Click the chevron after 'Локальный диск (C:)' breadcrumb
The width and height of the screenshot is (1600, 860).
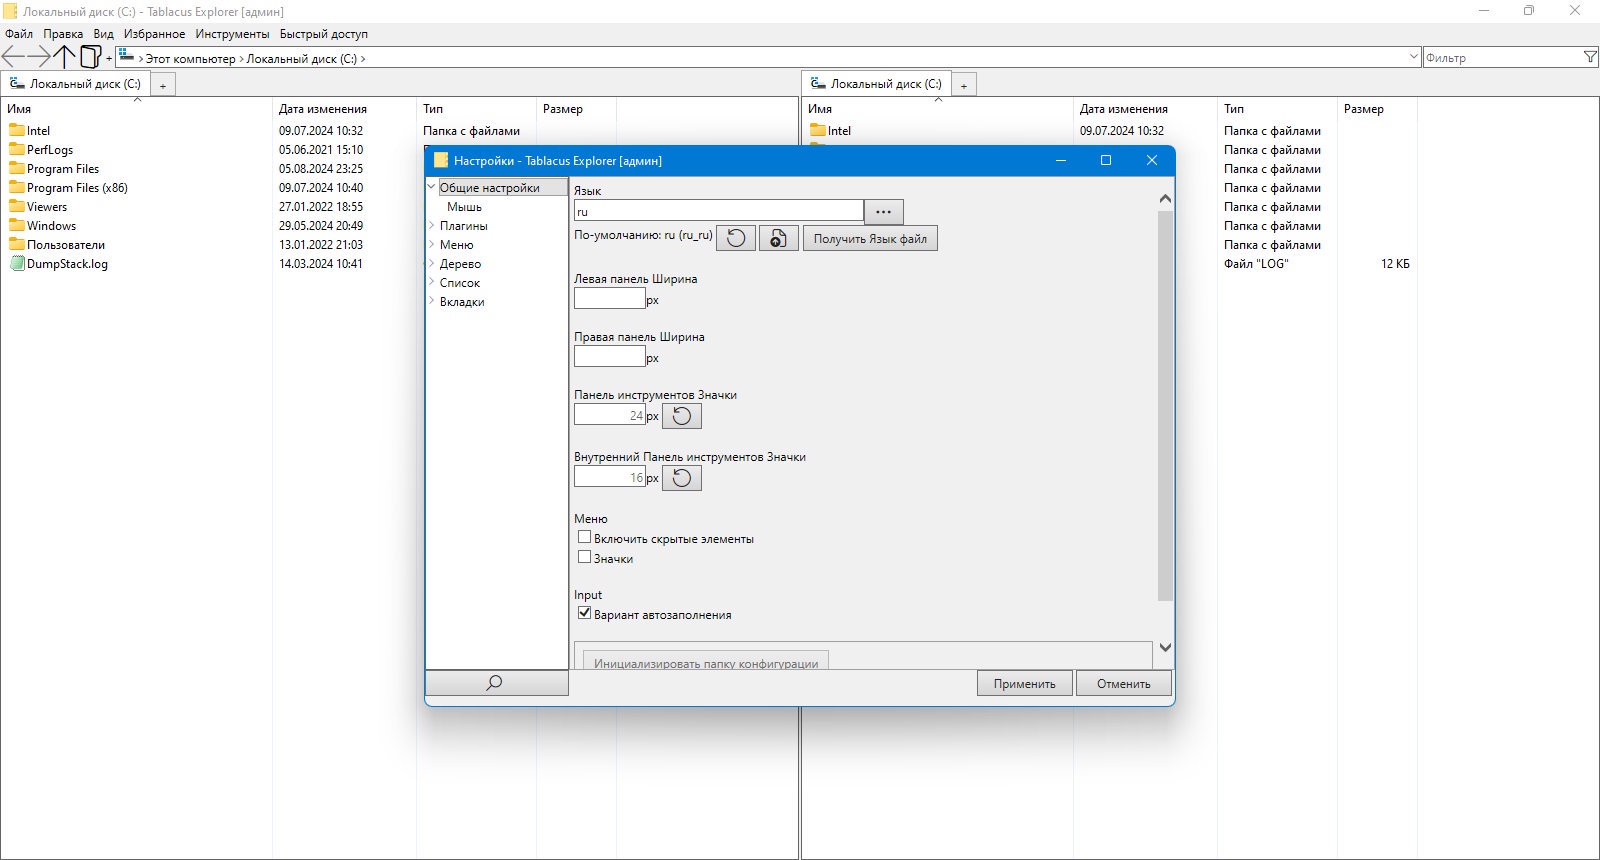point(363,59)
